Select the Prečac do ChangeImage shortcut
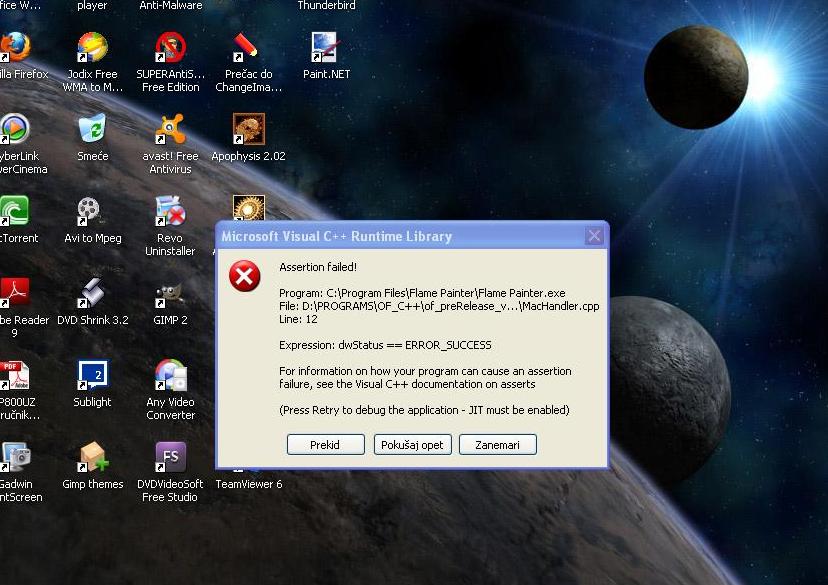 (248, 47)
